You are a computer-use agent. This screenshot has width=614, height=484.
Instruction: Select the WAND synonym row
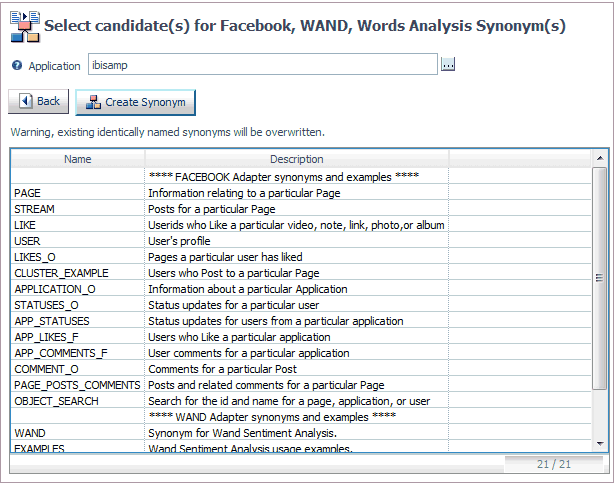coord(301,433)
